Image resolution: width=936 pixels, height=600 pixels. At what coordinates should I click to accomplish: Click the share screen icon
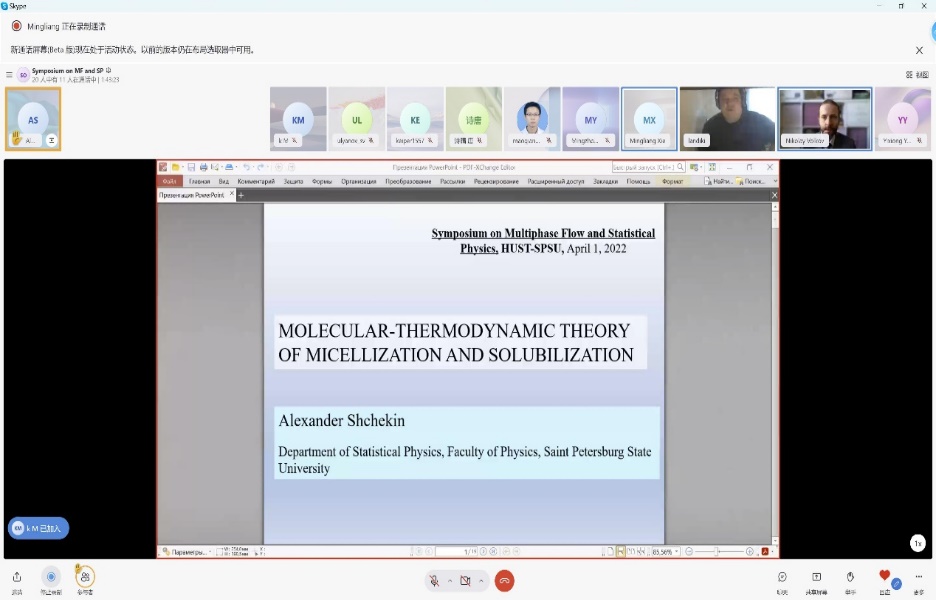(x=816, y=577)
